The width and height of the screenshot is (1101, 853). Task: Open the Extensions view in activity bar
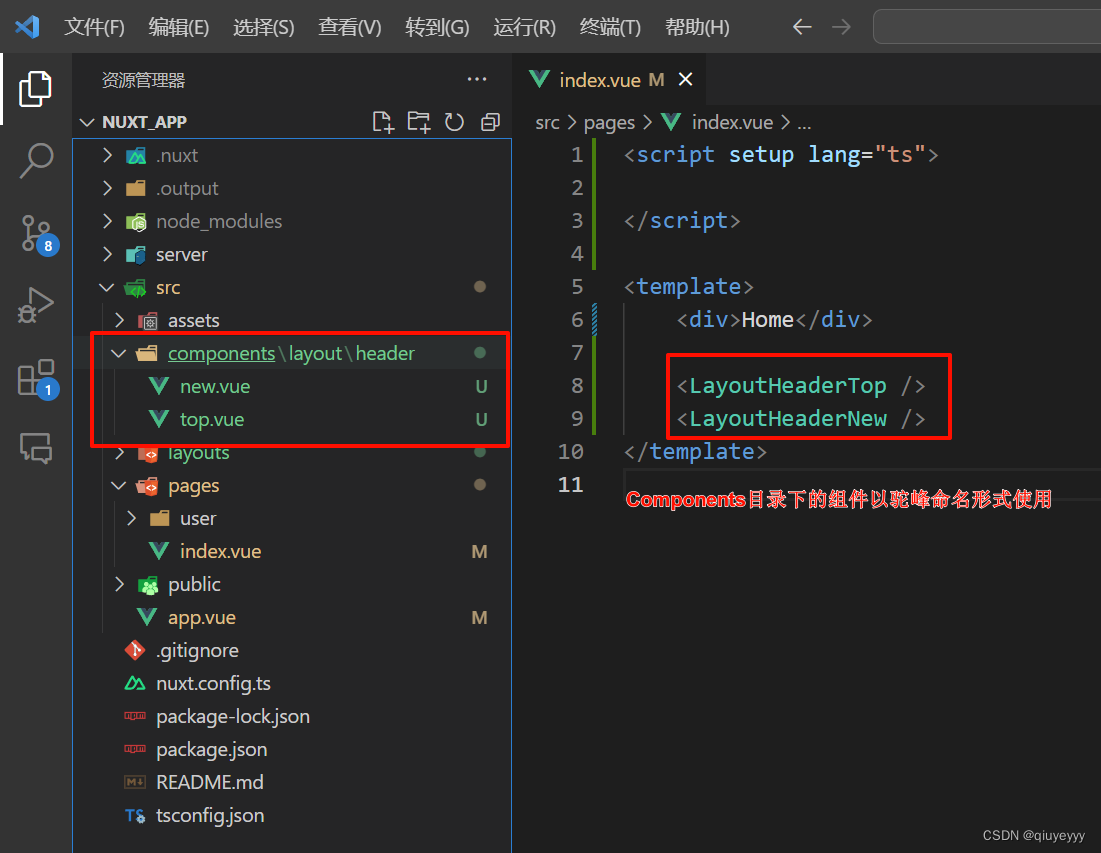click(37, 378)
